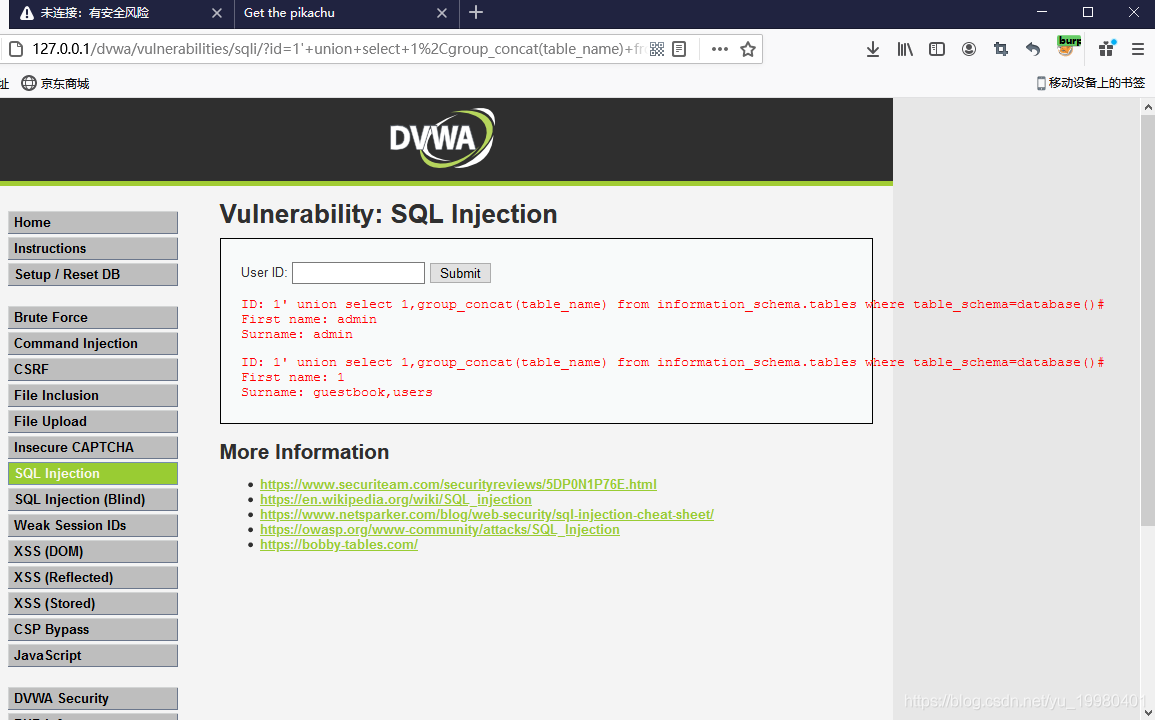Open CSP Bypass page
The height and width of the screenshot is (720, 1155).
click(93, 629)
